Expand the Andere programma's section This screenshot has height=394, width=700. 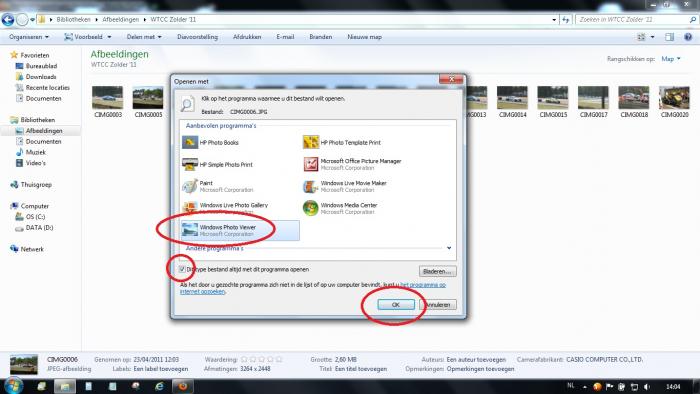pos(449,248)
